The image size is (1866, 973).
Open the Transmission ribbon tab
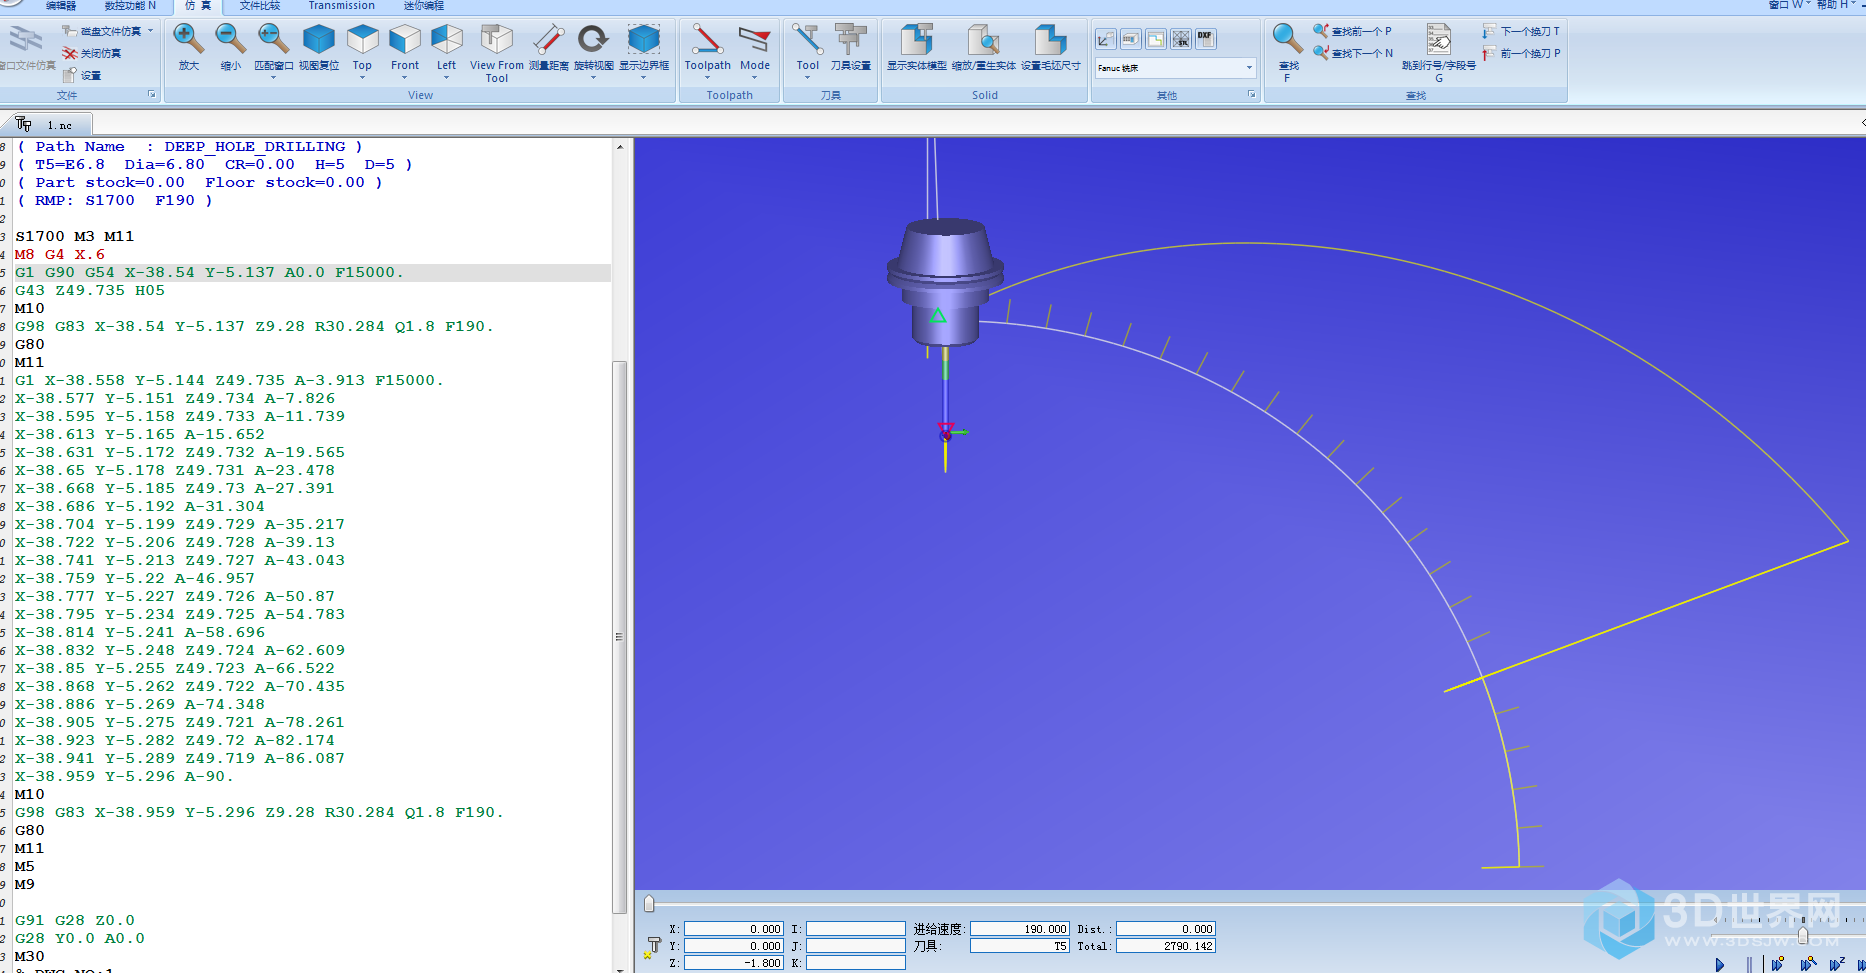(341, 6)
